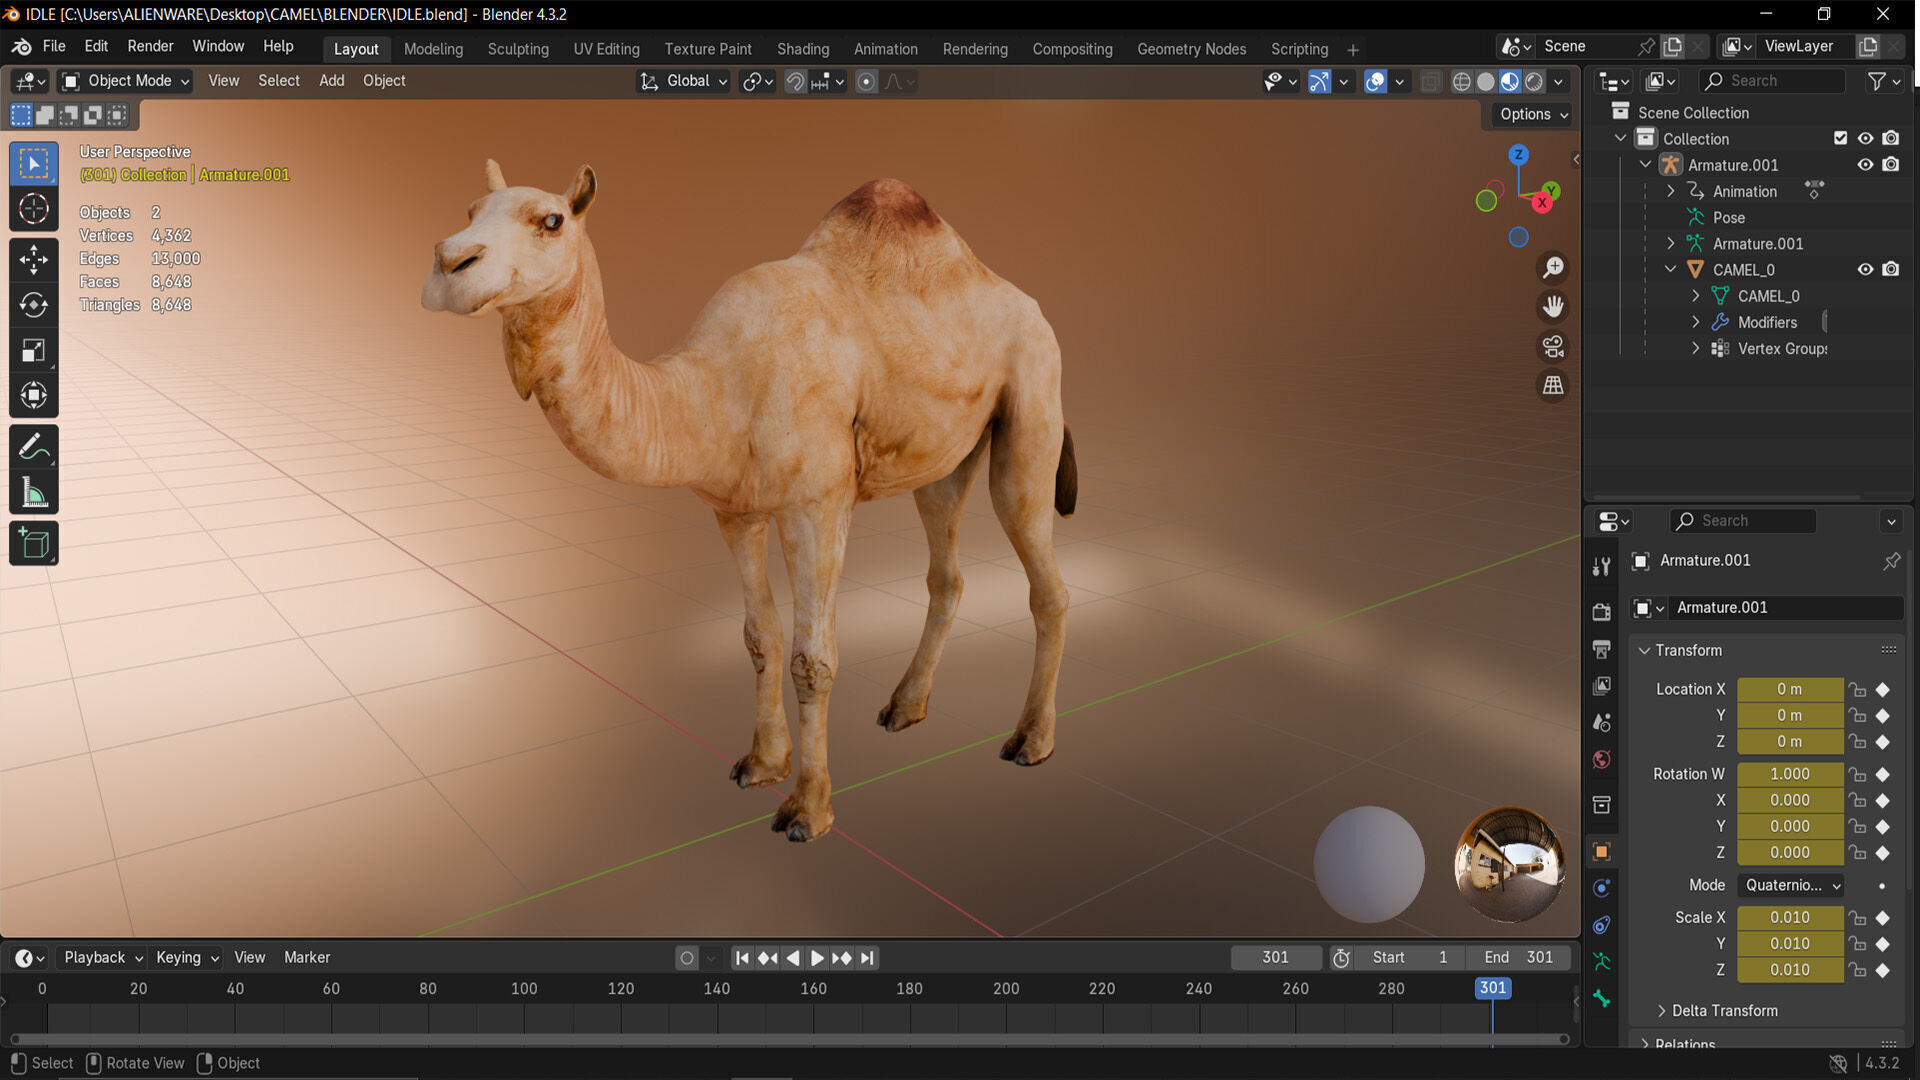This screenshot has height=1080, width=1920.
Task: Switch to the Shading workspace tab
Action: click(x=803, y=49)
